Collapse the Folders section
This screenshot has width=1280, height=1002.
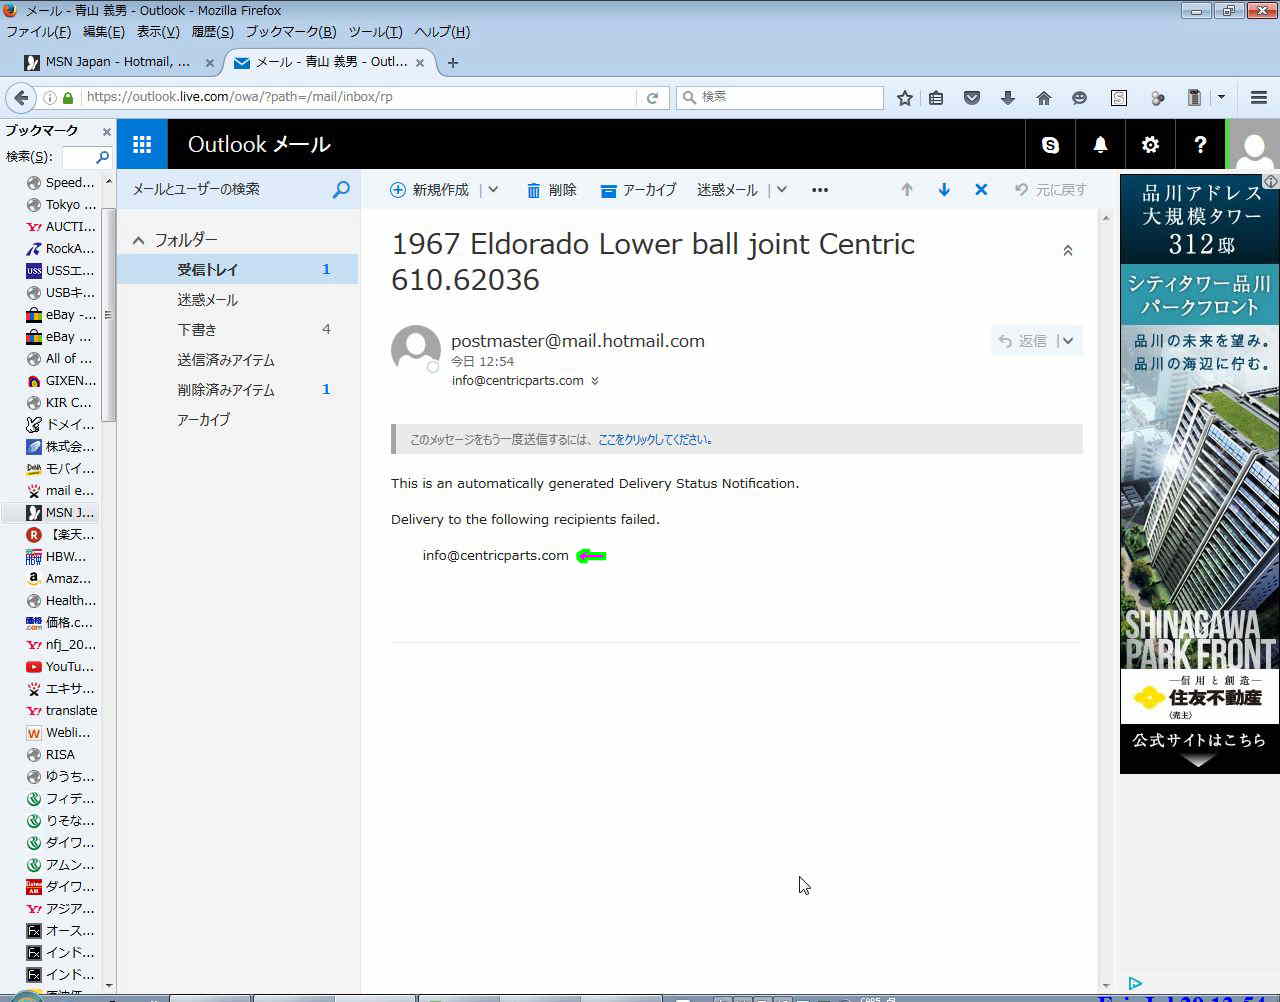(139, 241)
